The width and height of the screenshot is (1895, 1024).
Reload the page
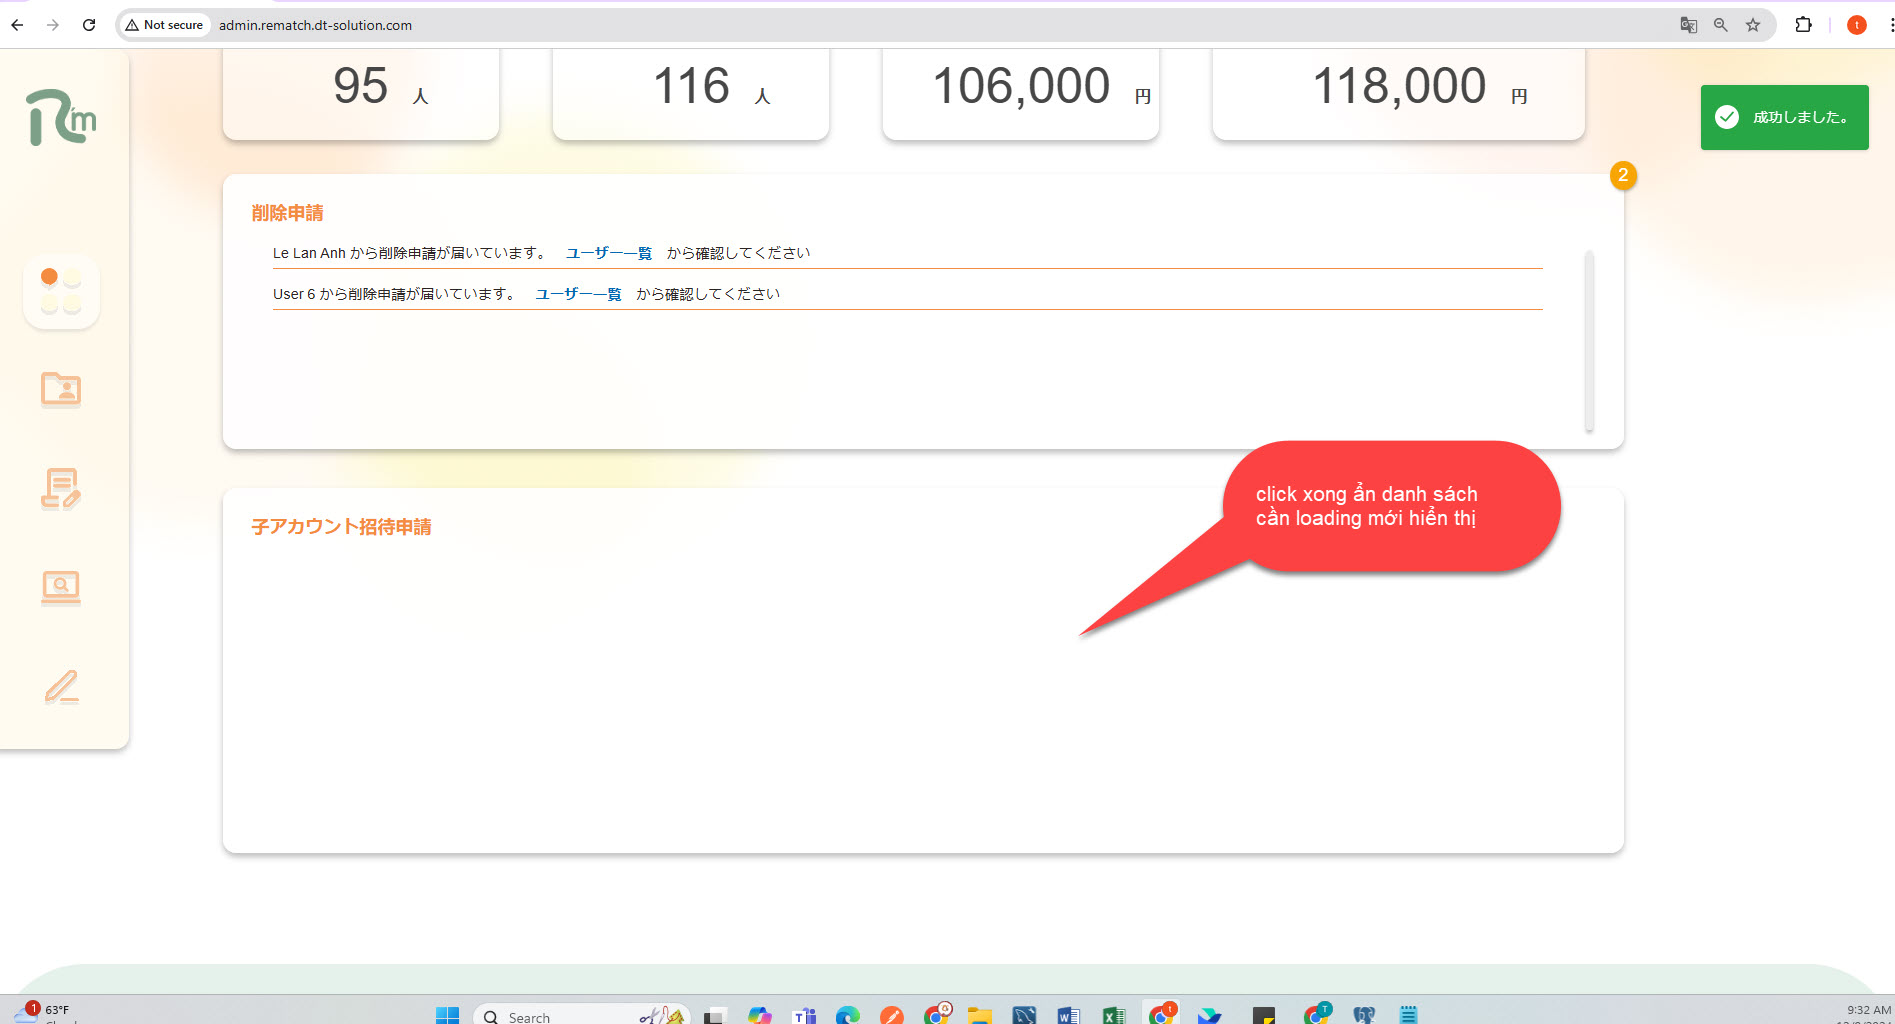point(89,25)
